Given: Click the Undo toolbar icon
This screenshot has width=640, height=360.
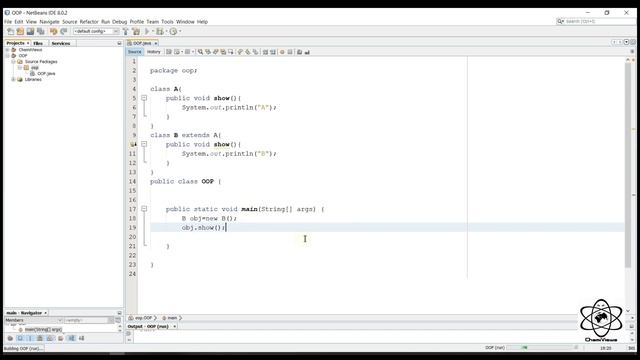Looking at the screenshot, I should pyautogui.click(x=53, y=31).
